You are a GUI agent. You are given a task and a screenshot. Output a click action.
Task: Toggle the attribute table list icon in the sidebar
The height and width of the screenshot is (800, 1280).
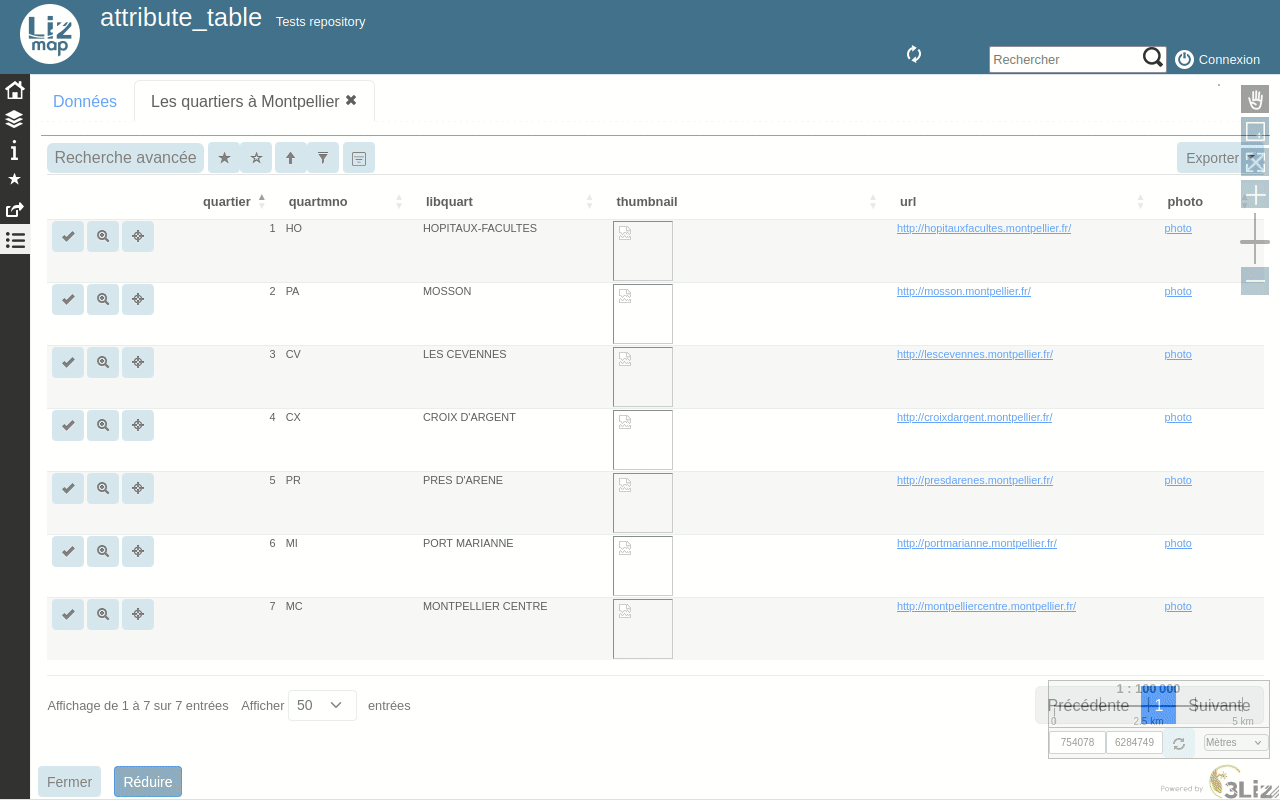coord(15,239)
